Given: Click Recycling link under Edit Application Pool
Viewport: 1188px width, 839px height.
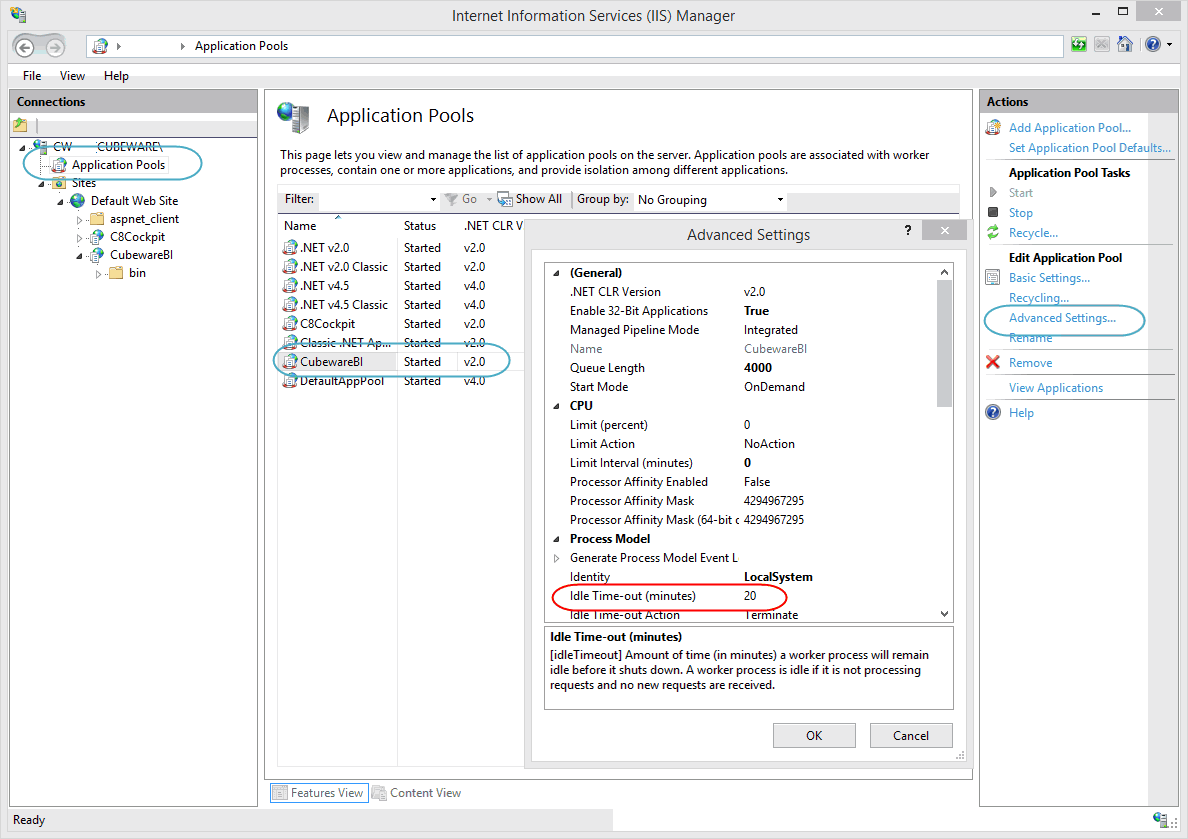Looking at the screenshot, I should pyautogui.click(x=1039, y=298).
